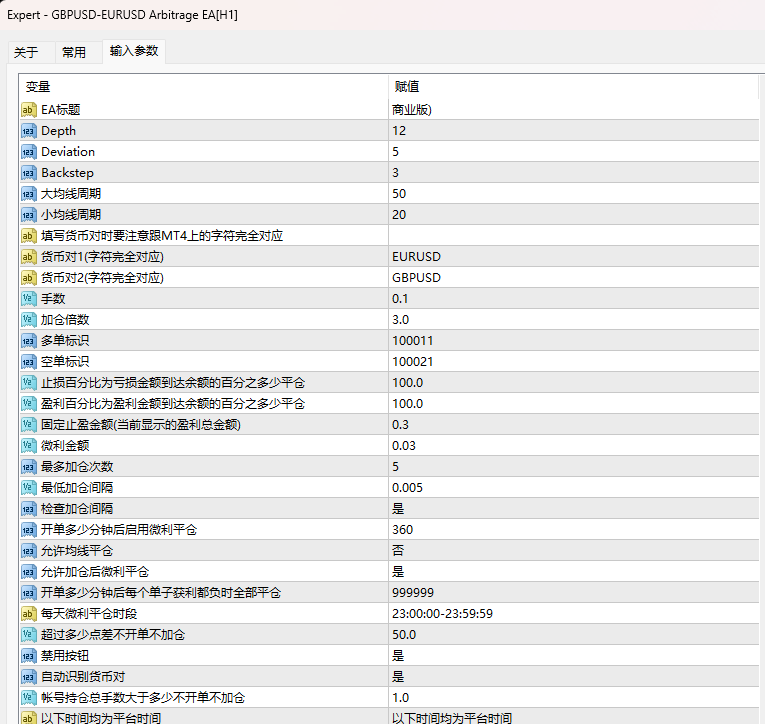Screen dimensions: 765x724
Task: Select the 输入参数 tab
Action: coord(134,51)
